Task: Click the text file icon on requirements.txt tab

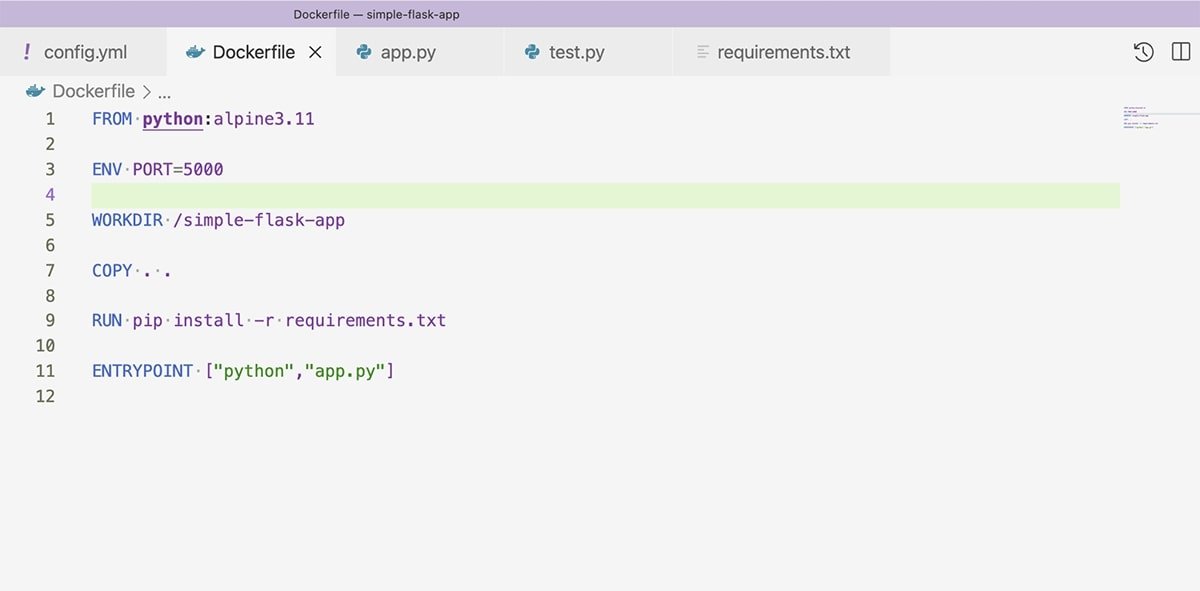Action: (x=703, y=52)
